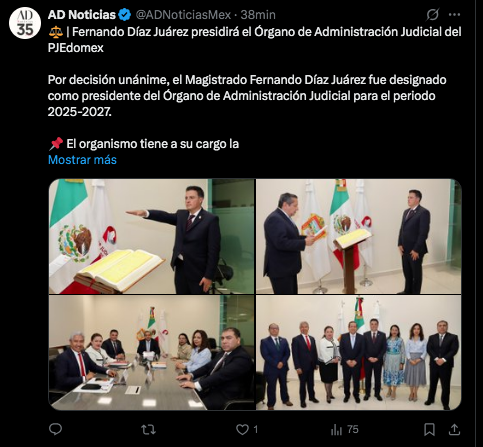Open AD Noticias profile avatar

tap(25, 23)
